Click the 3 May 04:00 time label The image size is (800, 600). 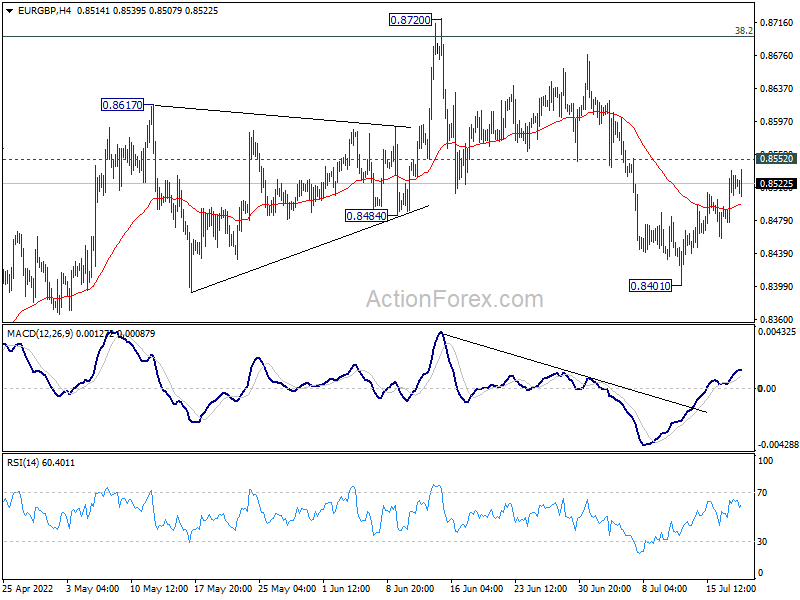[x=93, y=588]
